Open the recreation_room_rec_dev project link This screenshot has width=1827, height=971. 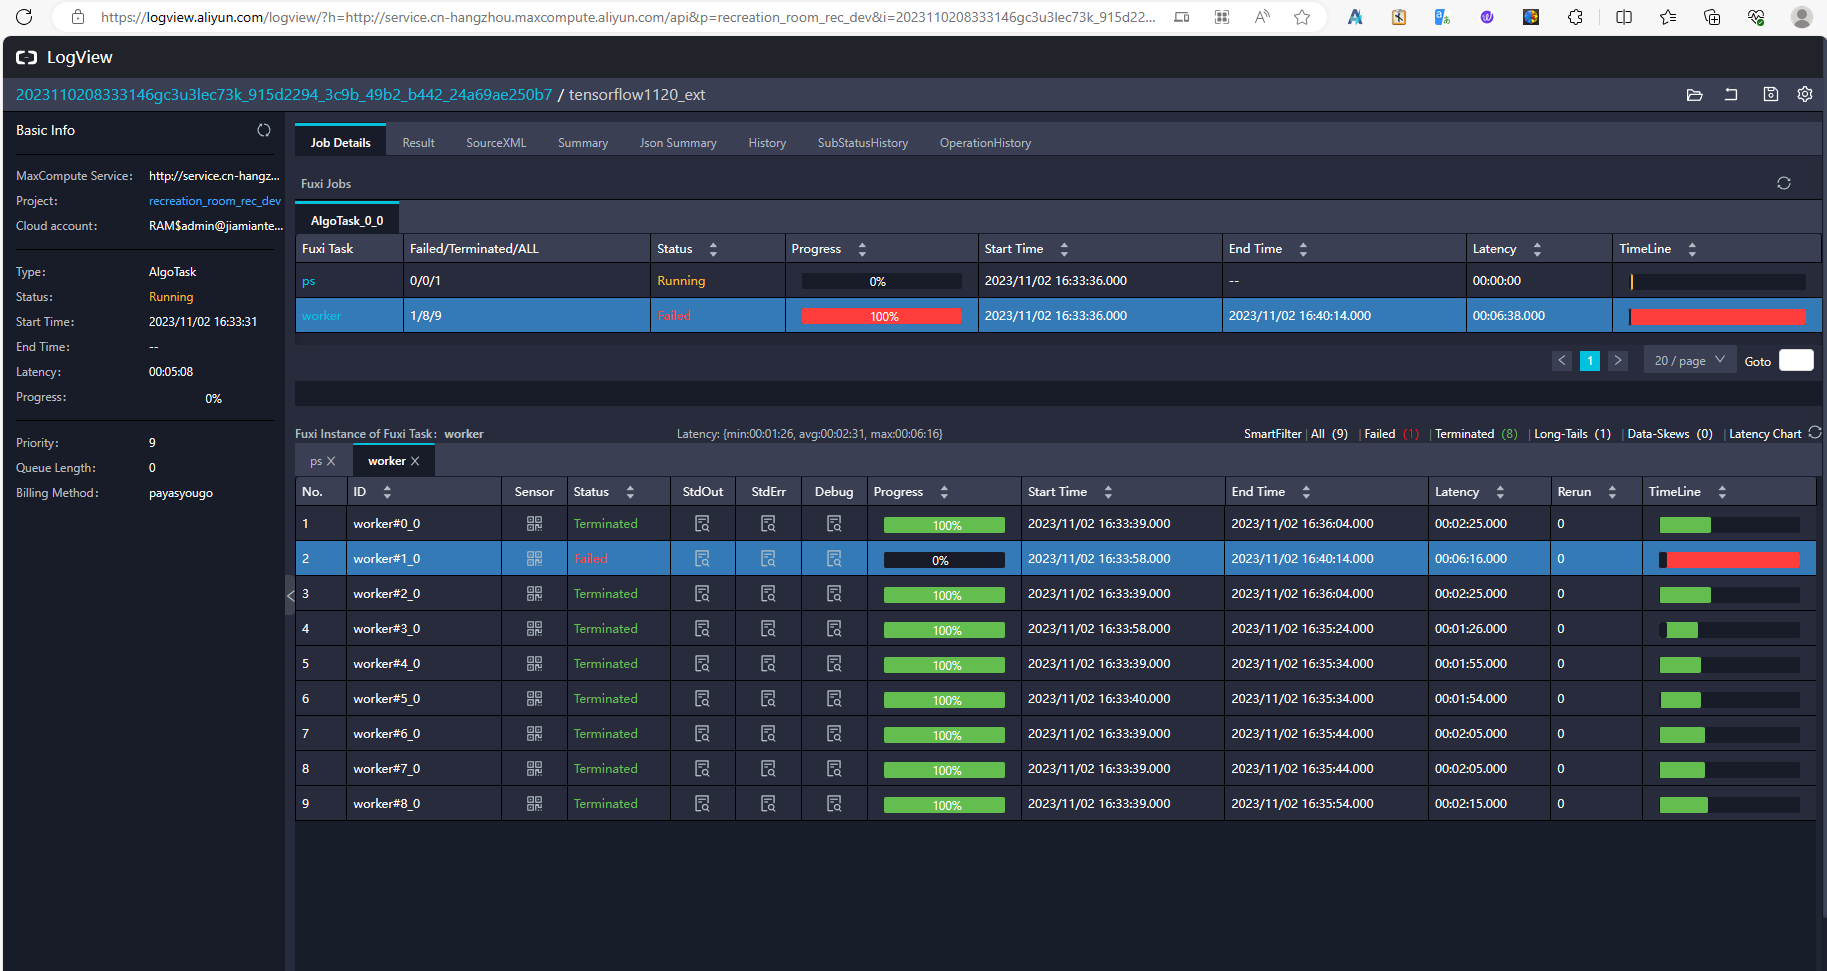point(215,201)
